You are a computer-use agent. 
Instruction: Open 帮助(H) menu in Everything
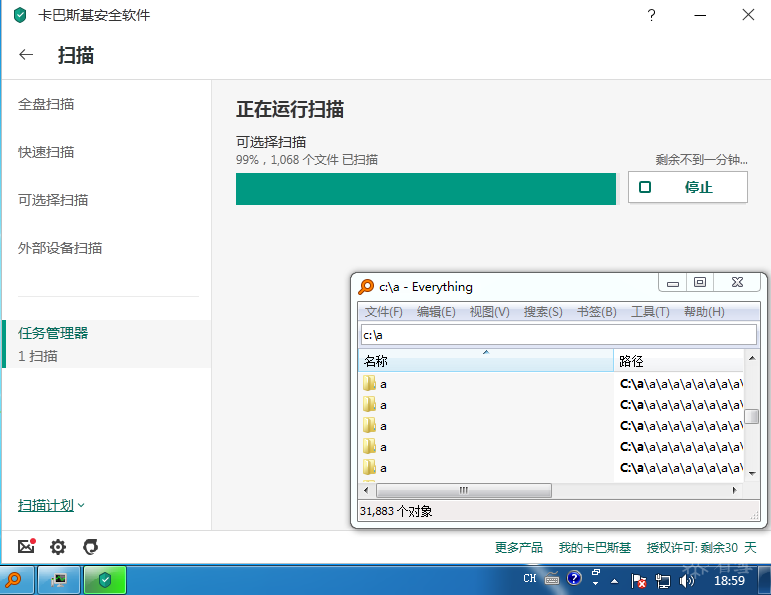pos(704,312)
